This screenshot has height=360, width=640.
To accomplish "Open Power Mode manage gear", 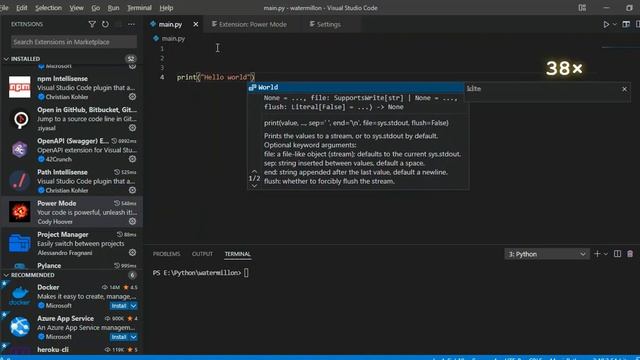I will pos(132,221).
